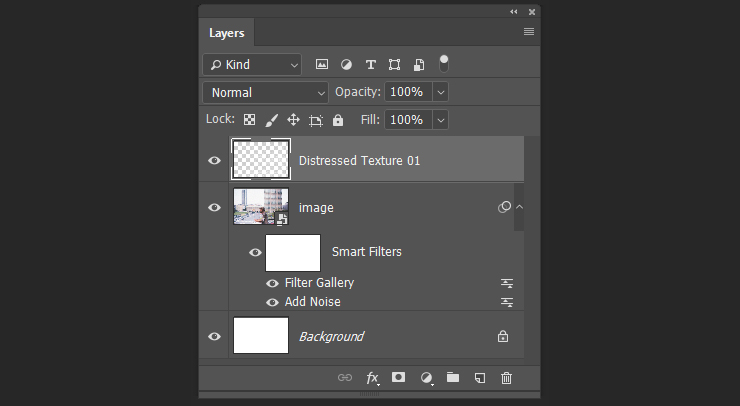Lock transparent pixels

tap(249, 120)
